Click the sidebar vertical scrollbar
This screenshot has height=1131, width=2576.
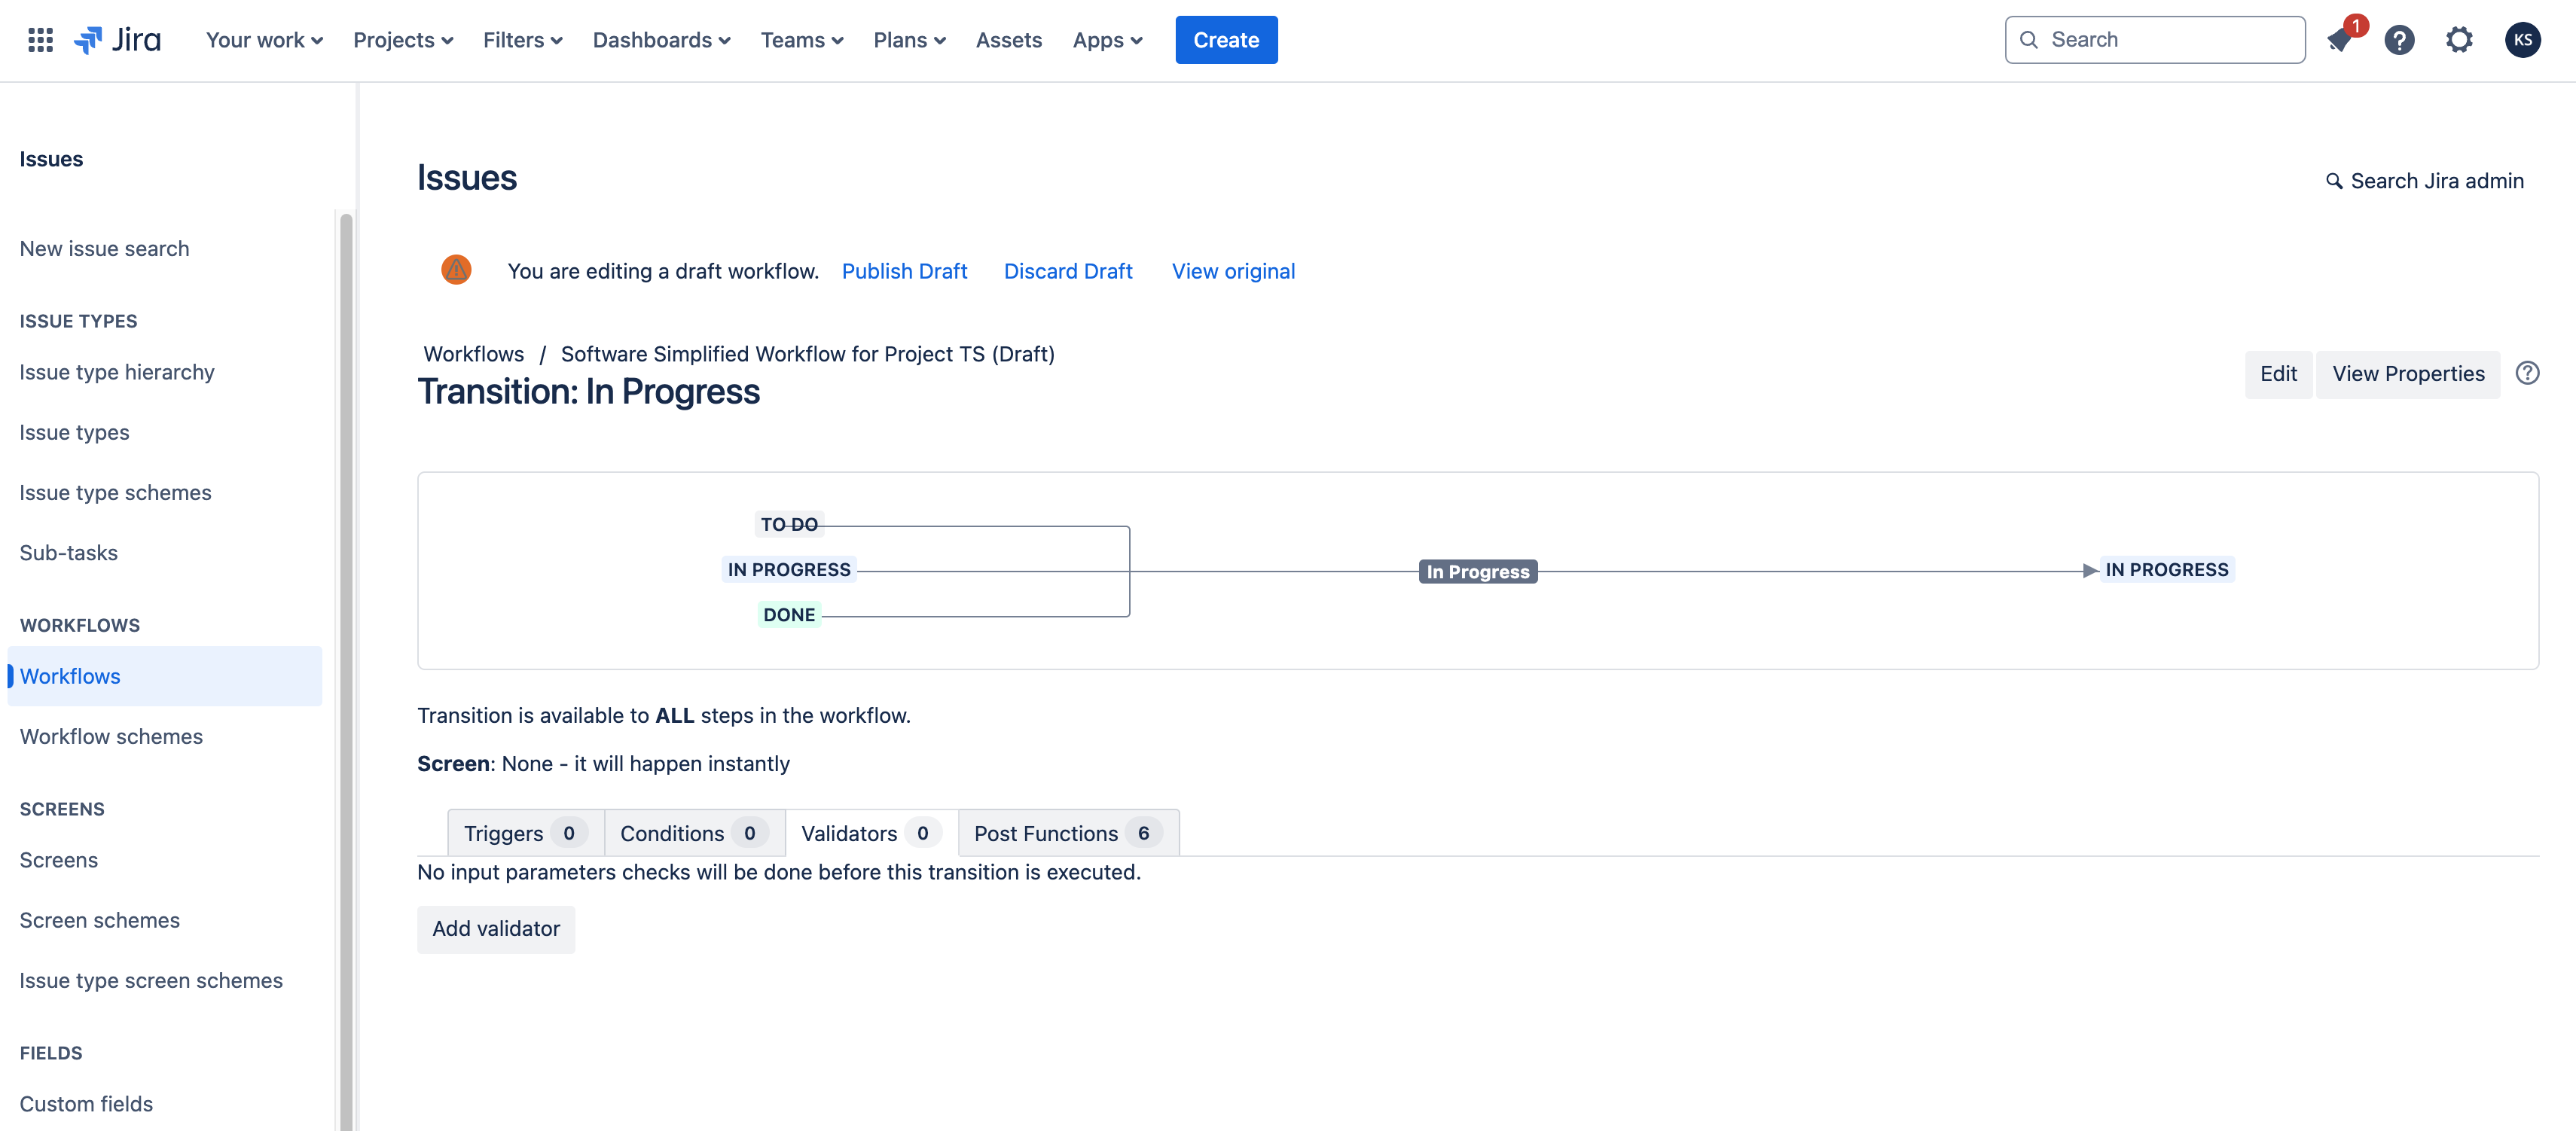pos(346,670)
